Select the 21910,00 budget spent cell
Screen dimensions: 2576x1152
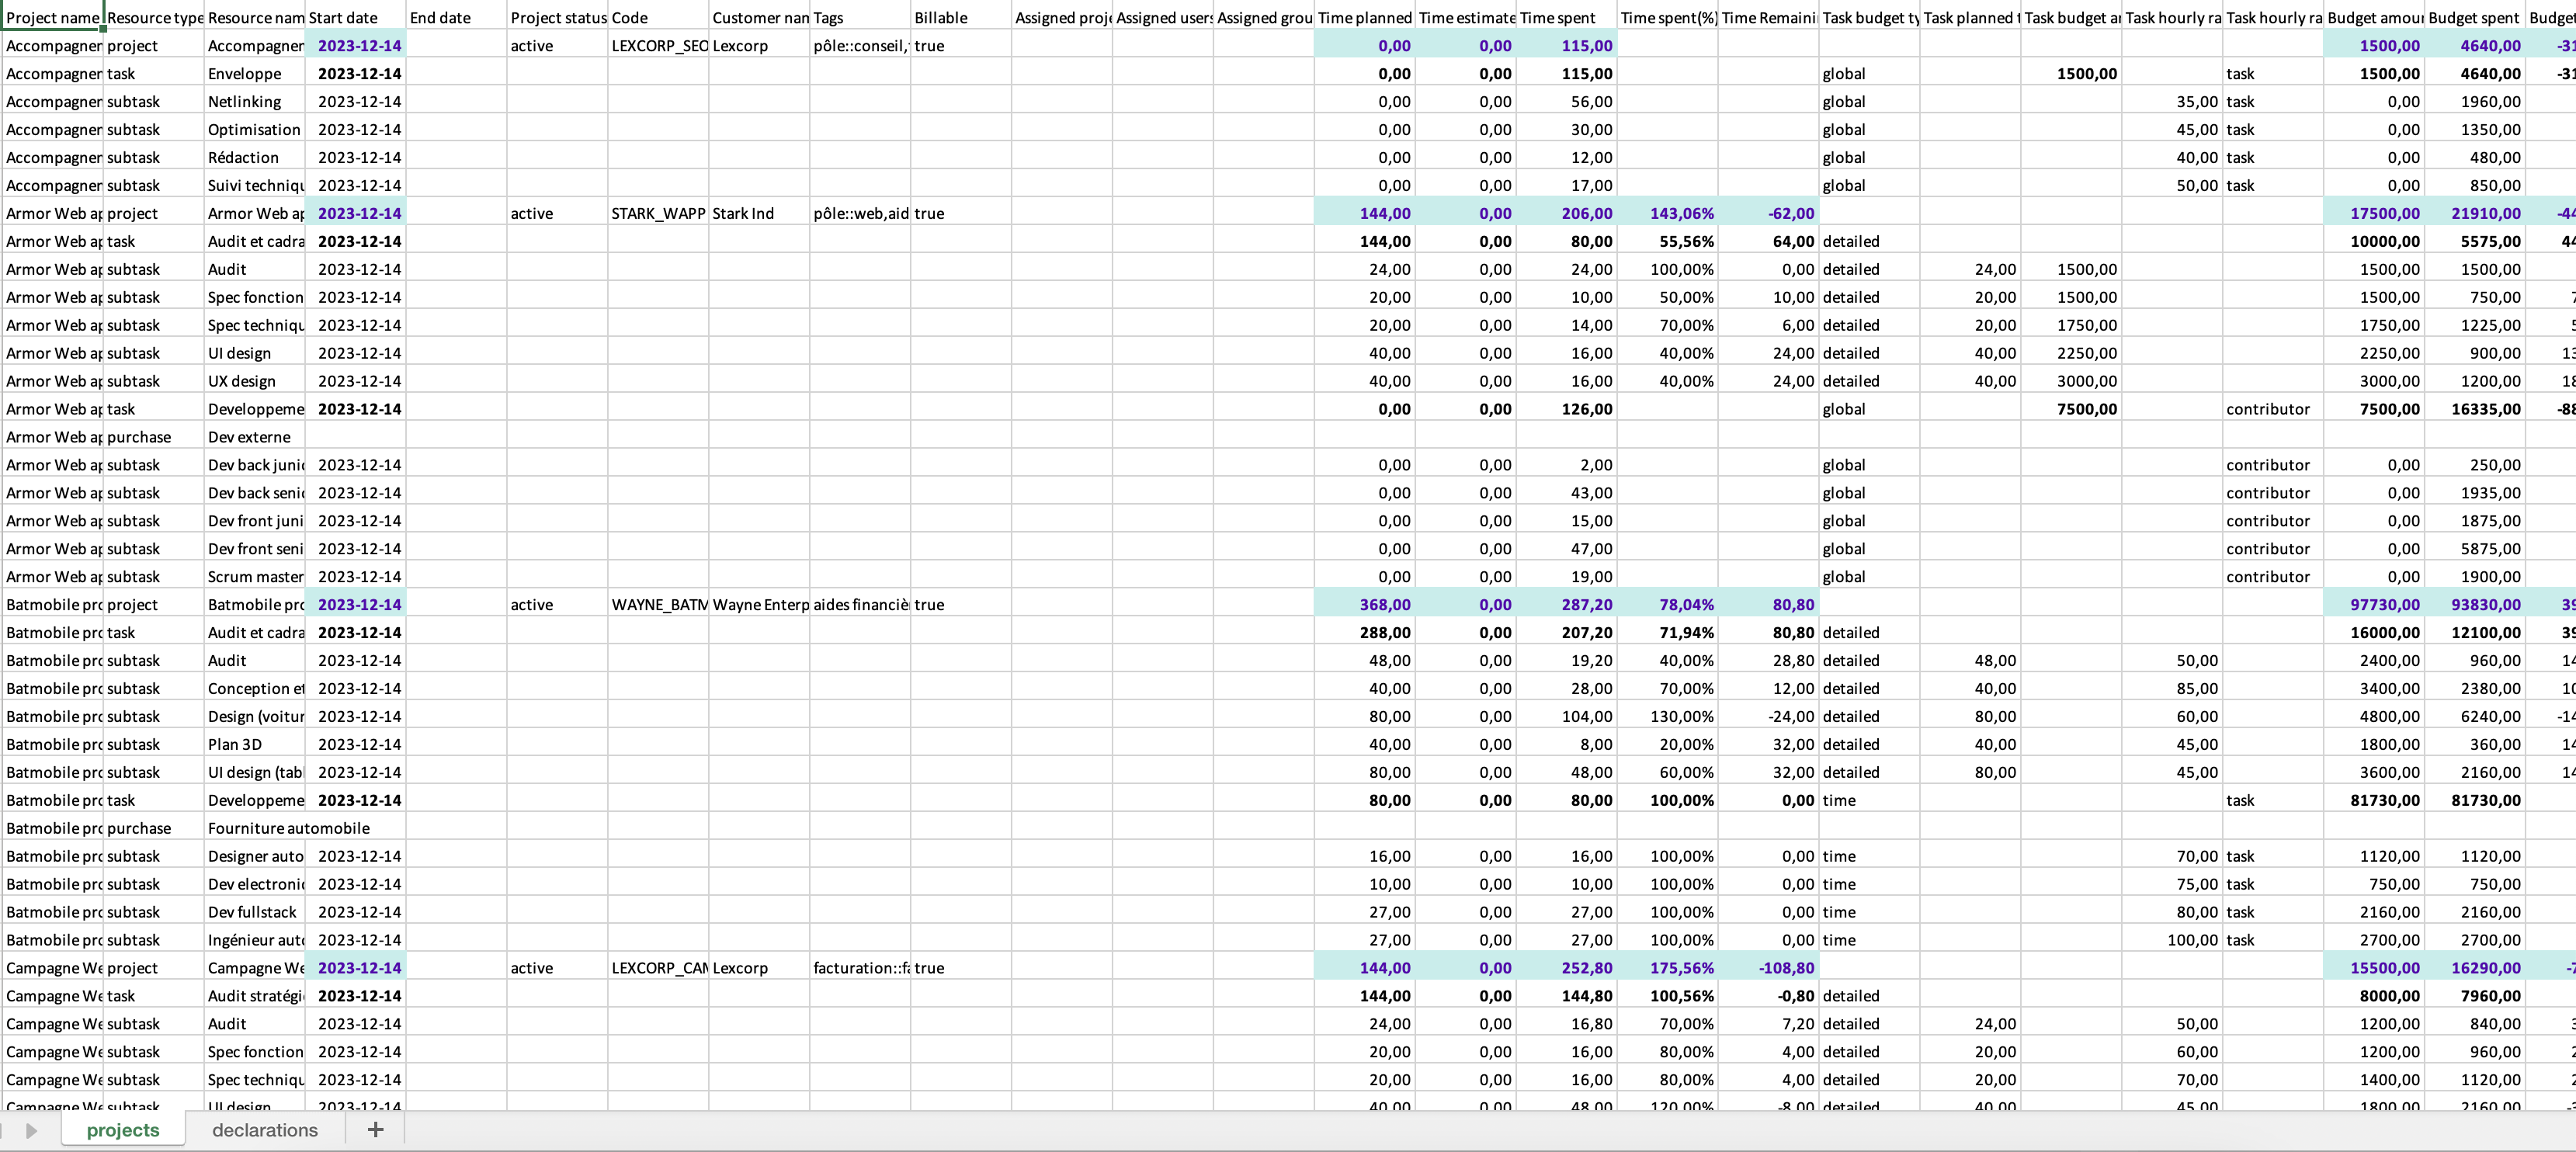[2475, 213]
